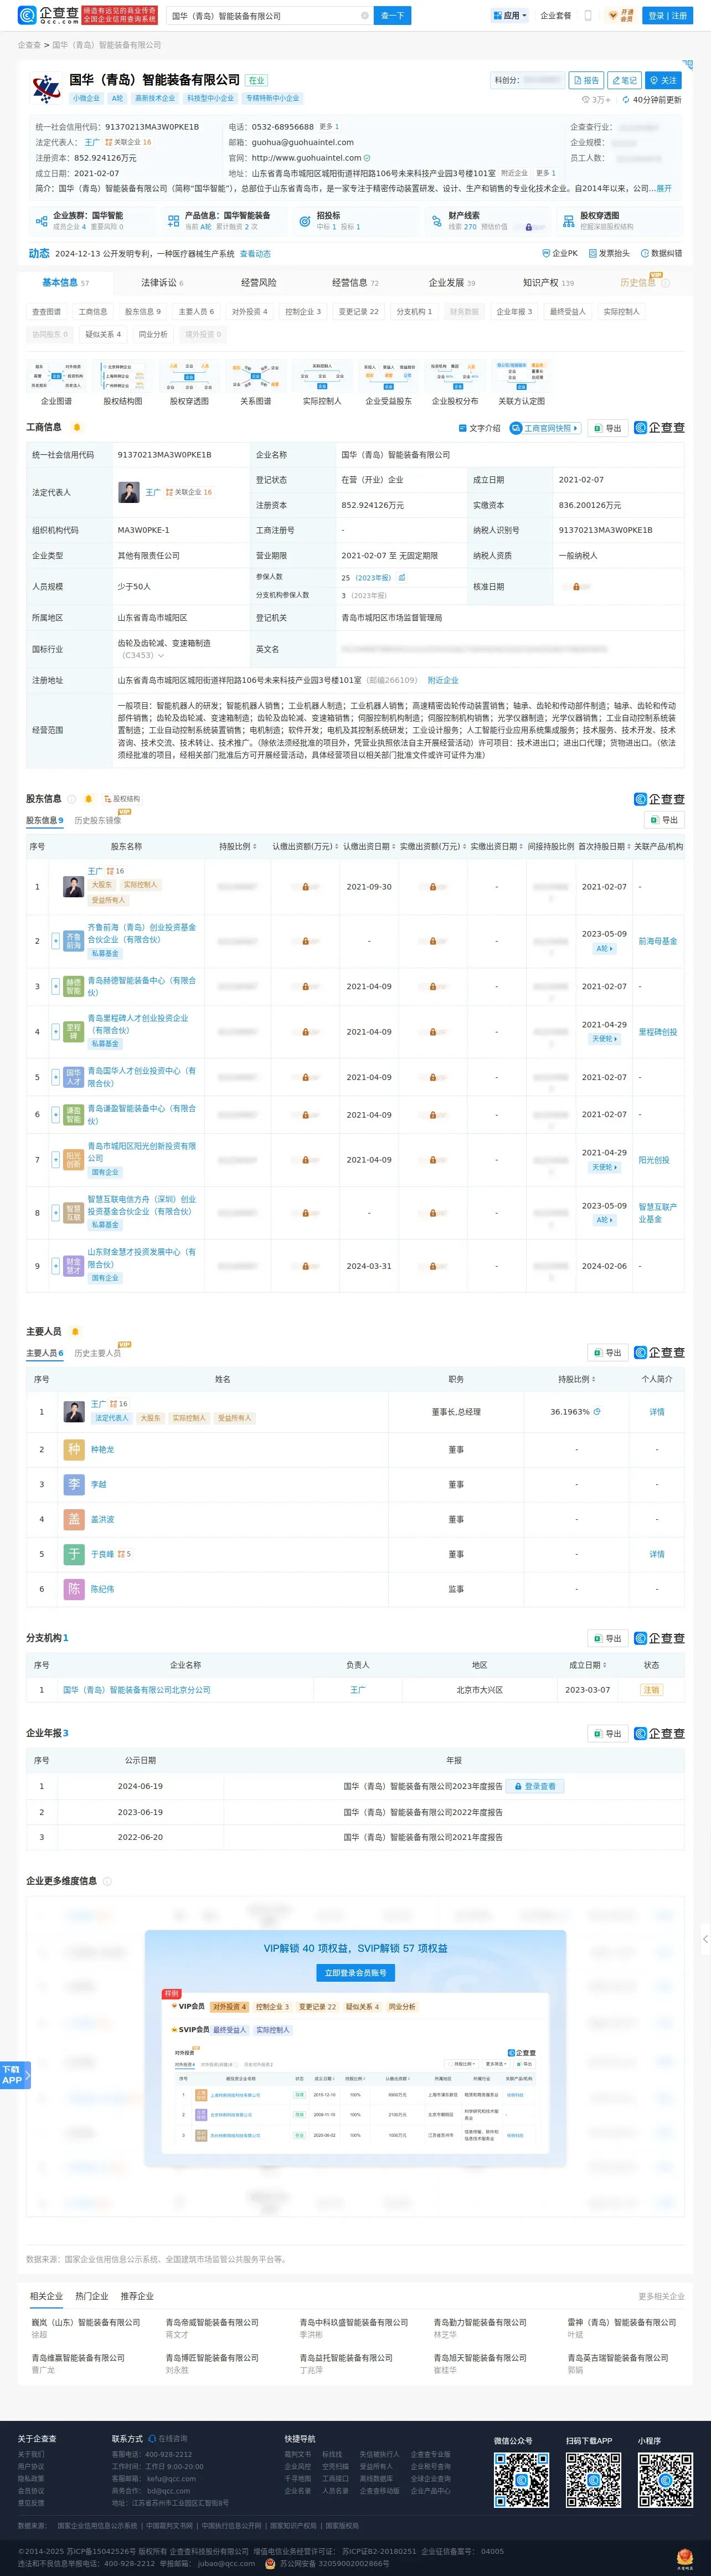Open the 企业套餐 header link
This screenshot has width=711, height=2576.
pyautogui.click(x=556, y=16)
